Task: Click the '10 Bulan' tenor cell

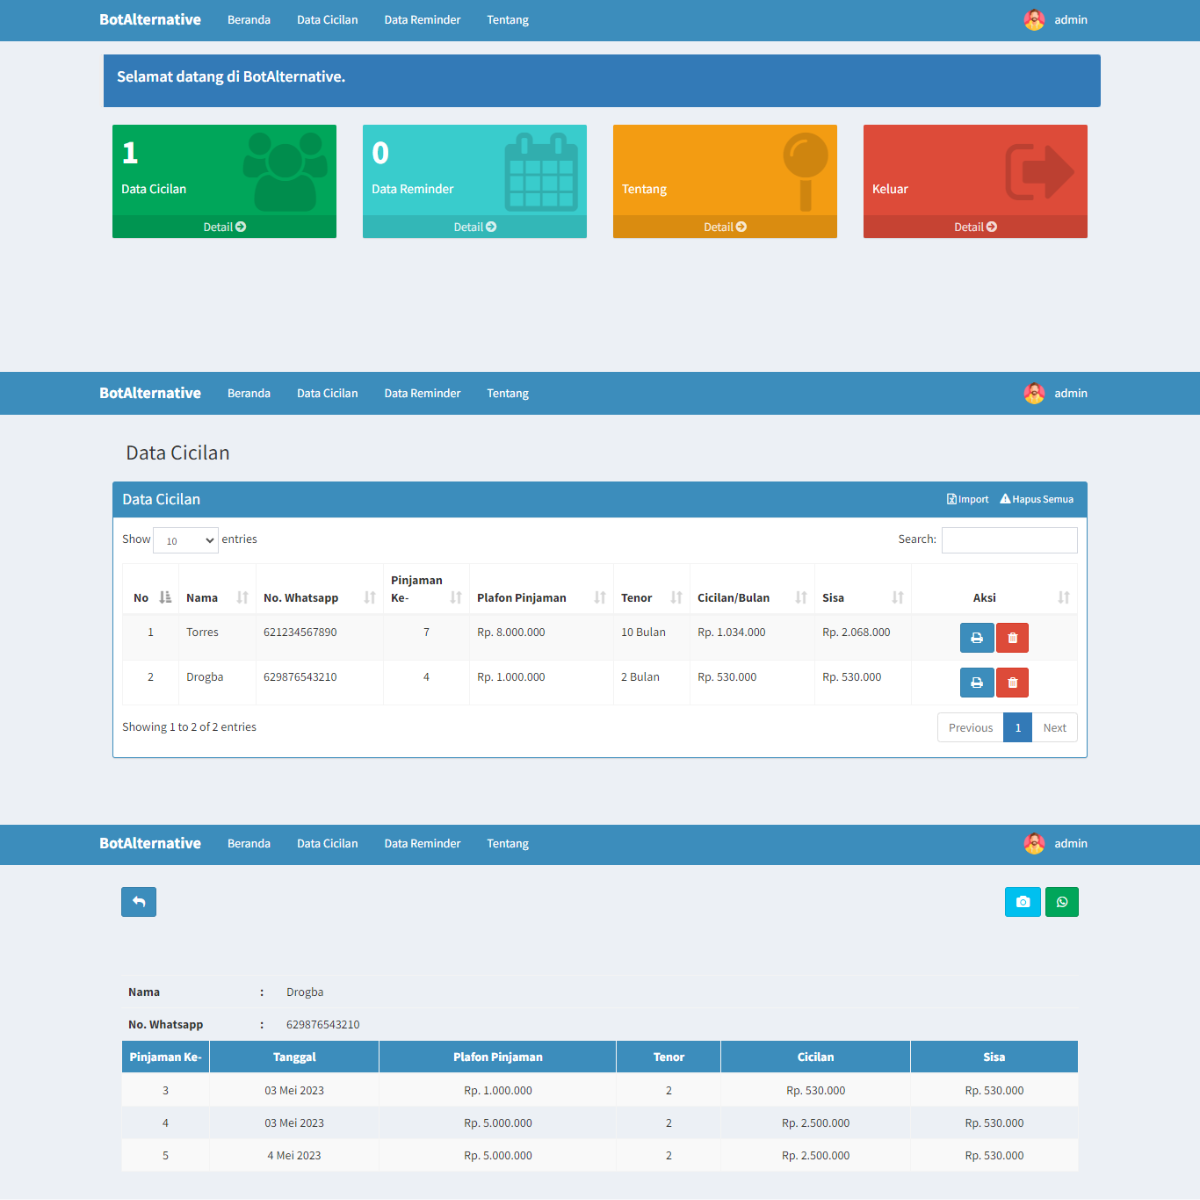Action: point(643,632)
